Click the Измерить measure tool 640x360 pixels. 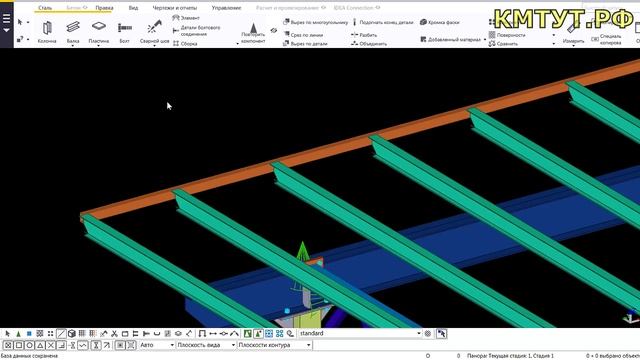pos(573,33)
